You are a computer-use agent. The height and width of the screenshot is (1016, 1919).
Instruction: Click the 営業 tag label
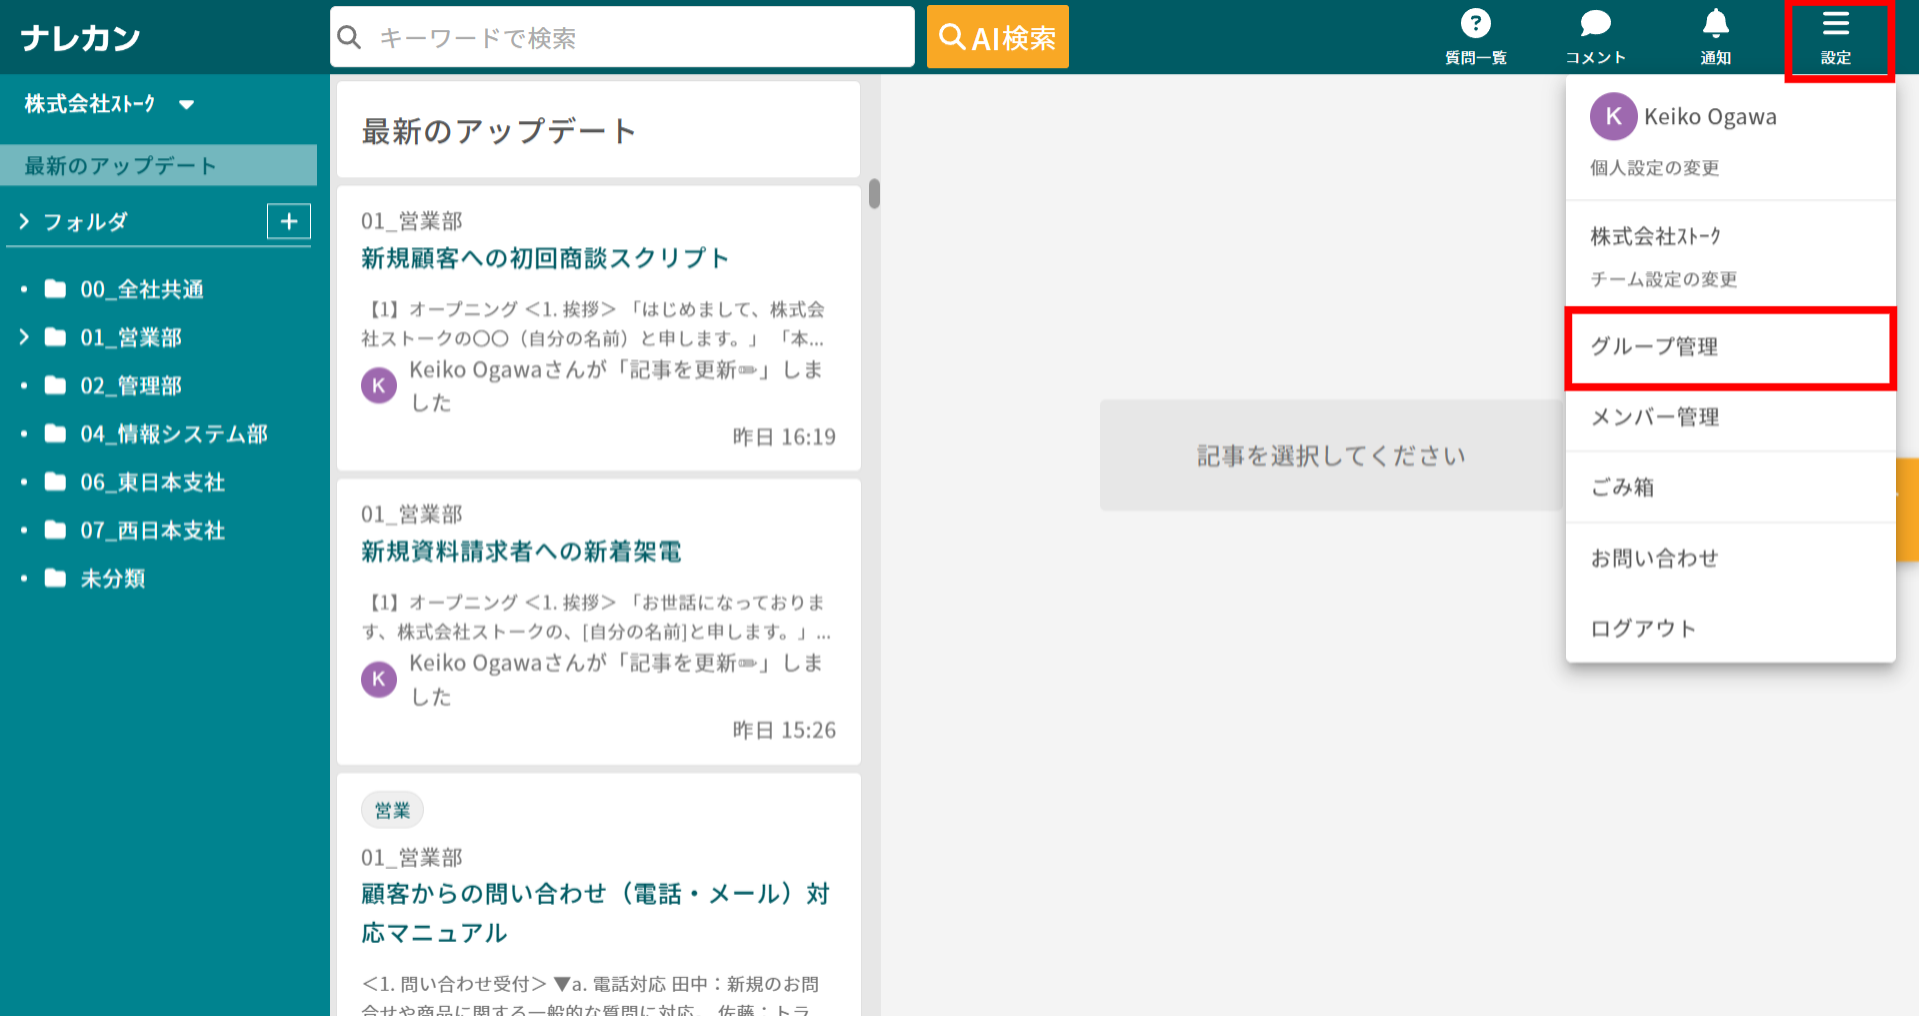point(392,810)
